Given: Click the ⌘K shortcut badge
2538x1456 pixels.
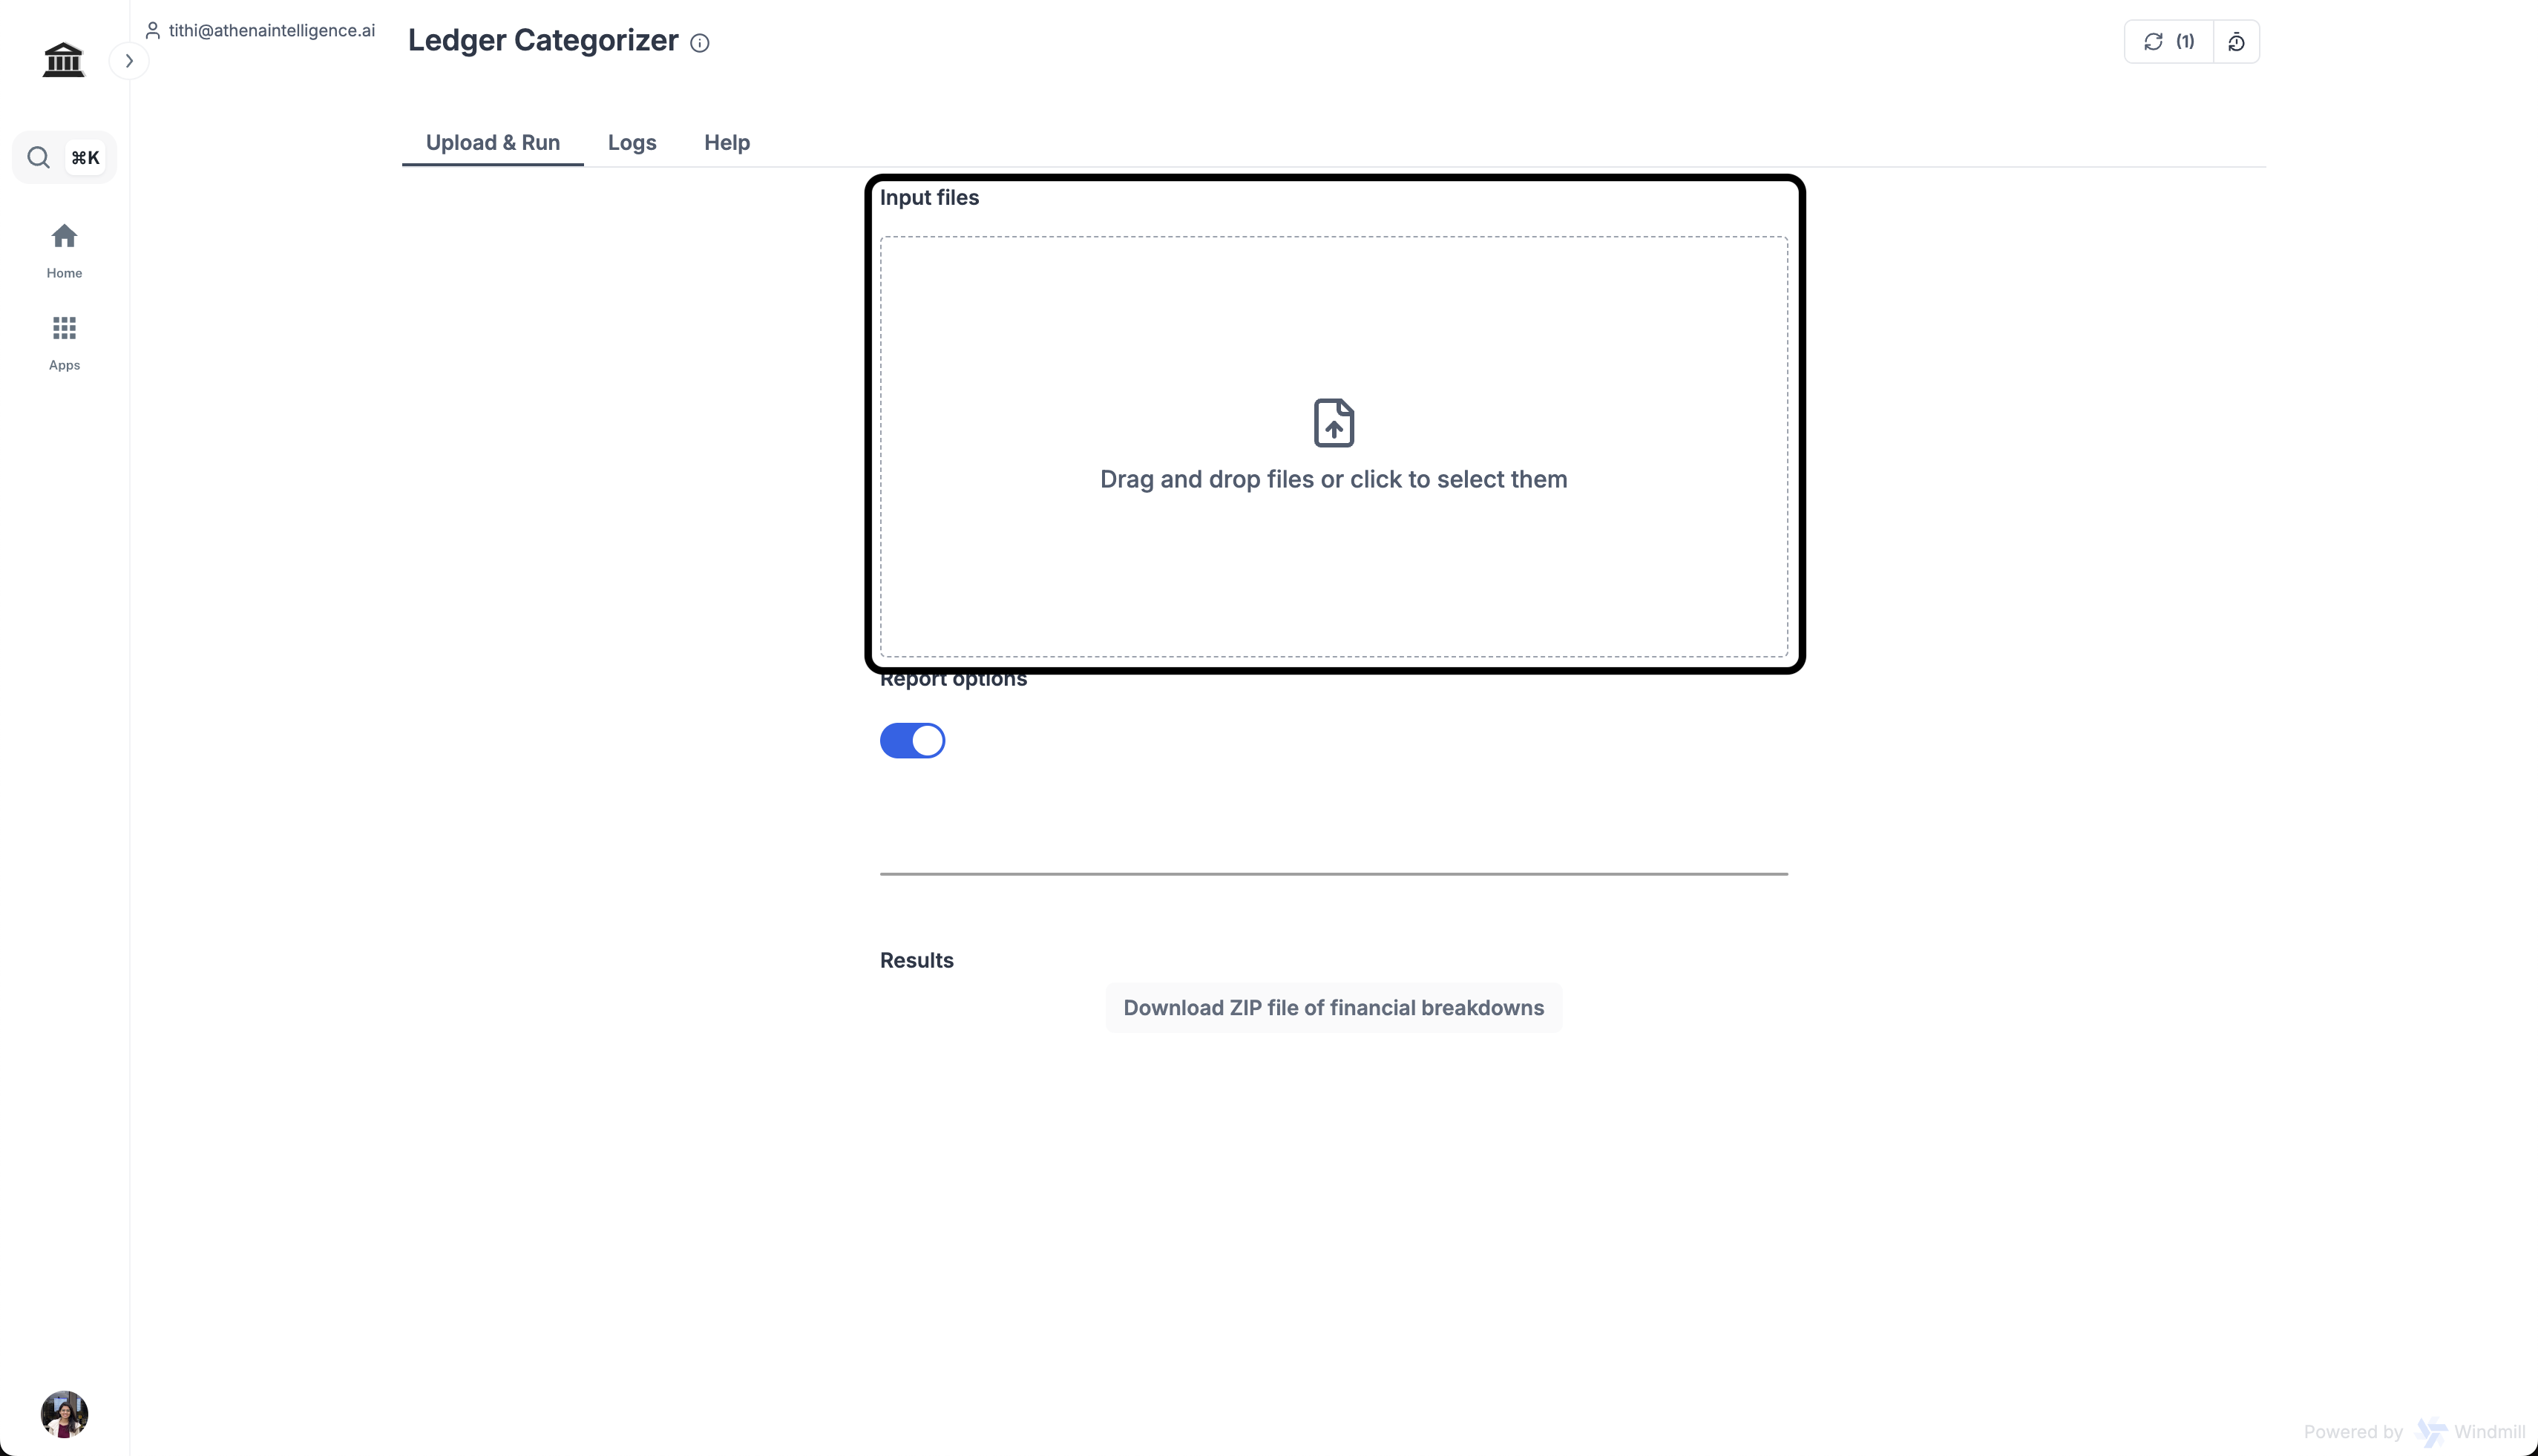Looking at the screenshot, I should pos(85,157).
